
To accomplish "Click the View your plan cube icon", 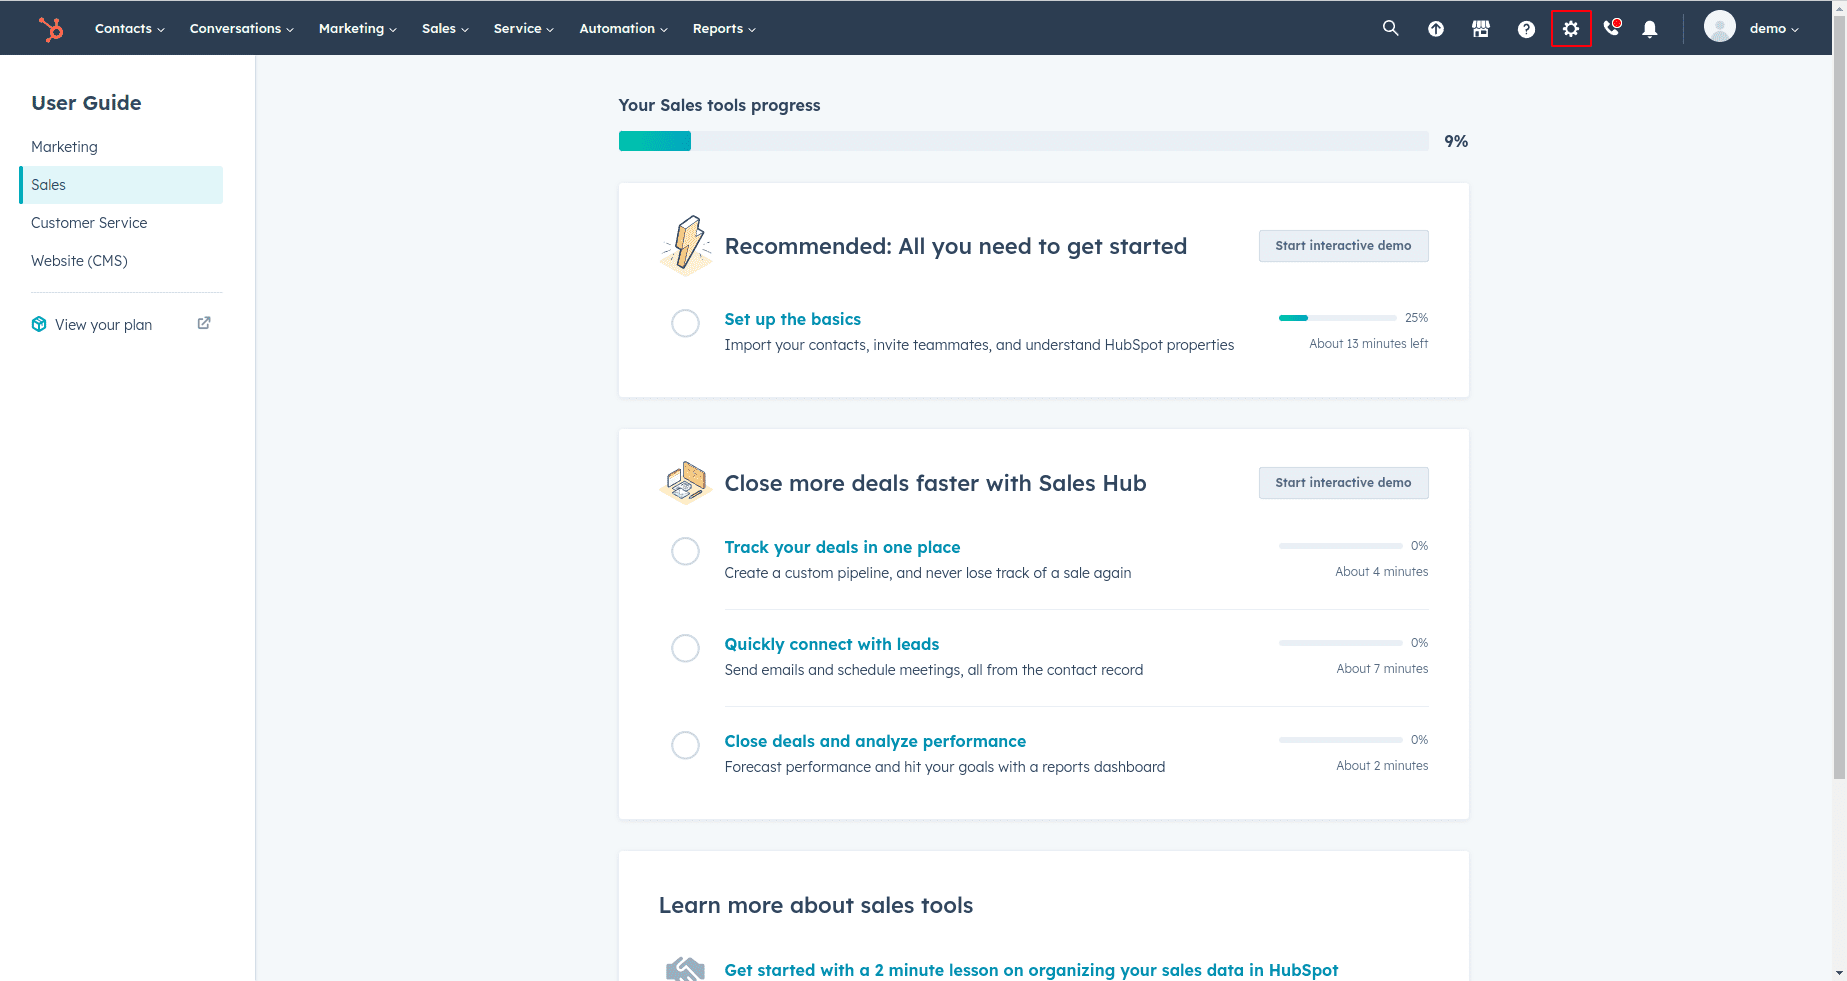I will click(39, 324).
